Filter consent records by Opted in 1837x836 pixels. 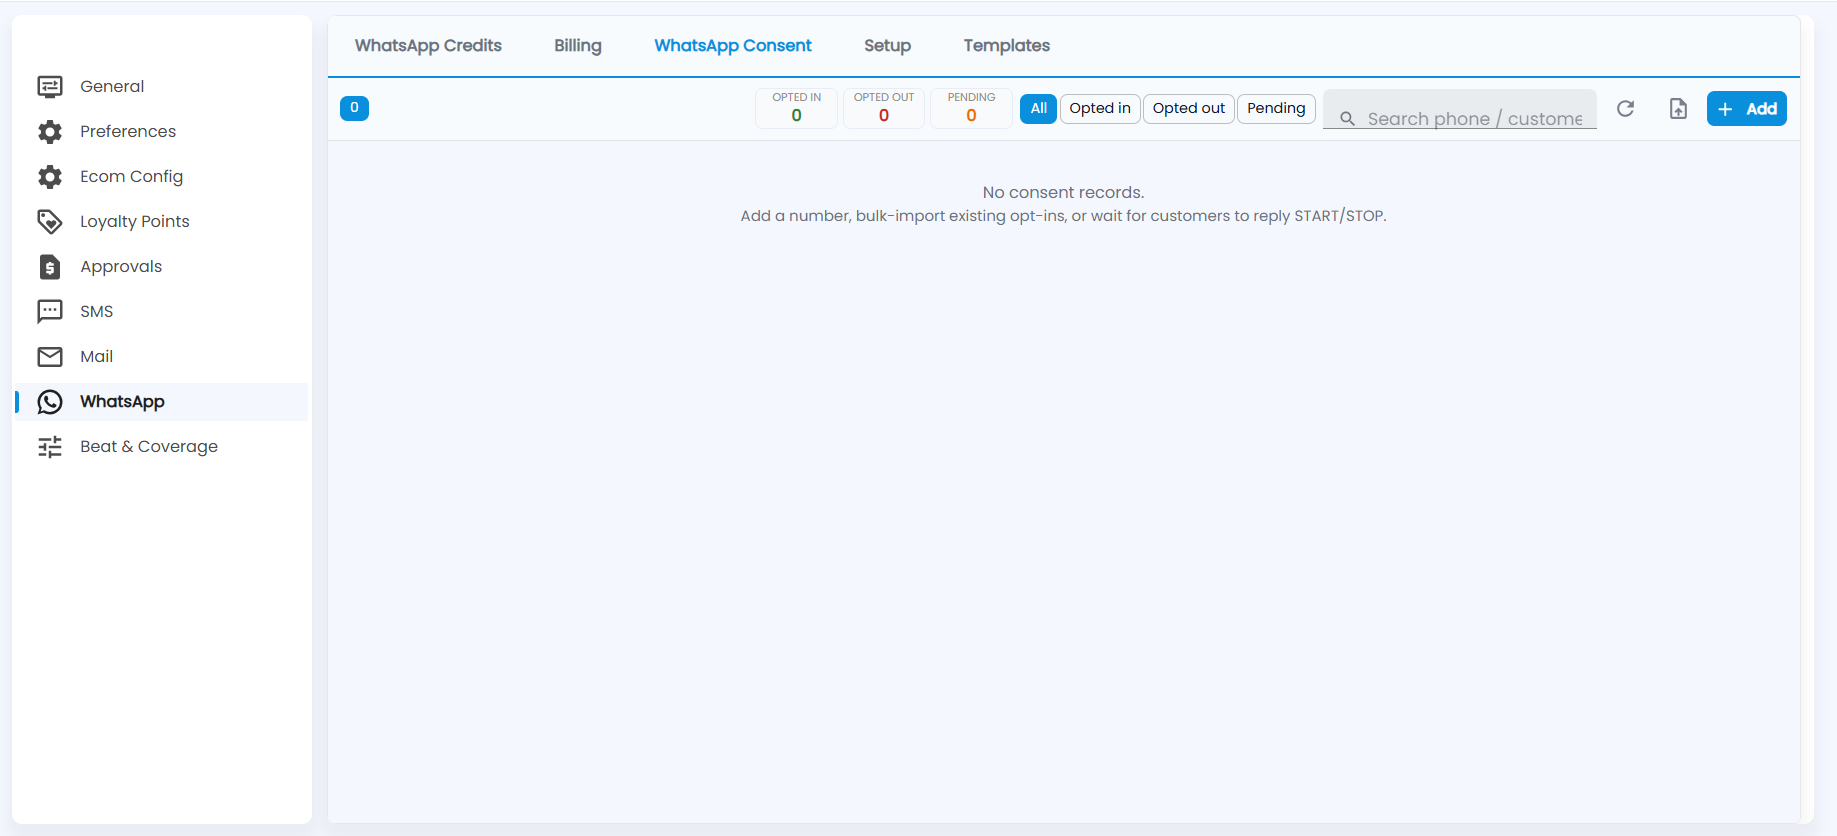tap(1100, 108)
